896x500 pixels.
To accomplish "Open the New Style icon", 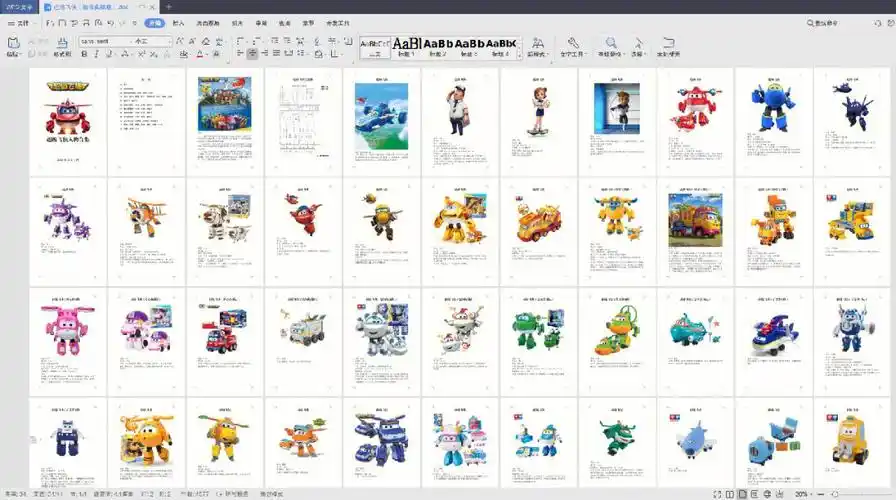I will point(538,45).
